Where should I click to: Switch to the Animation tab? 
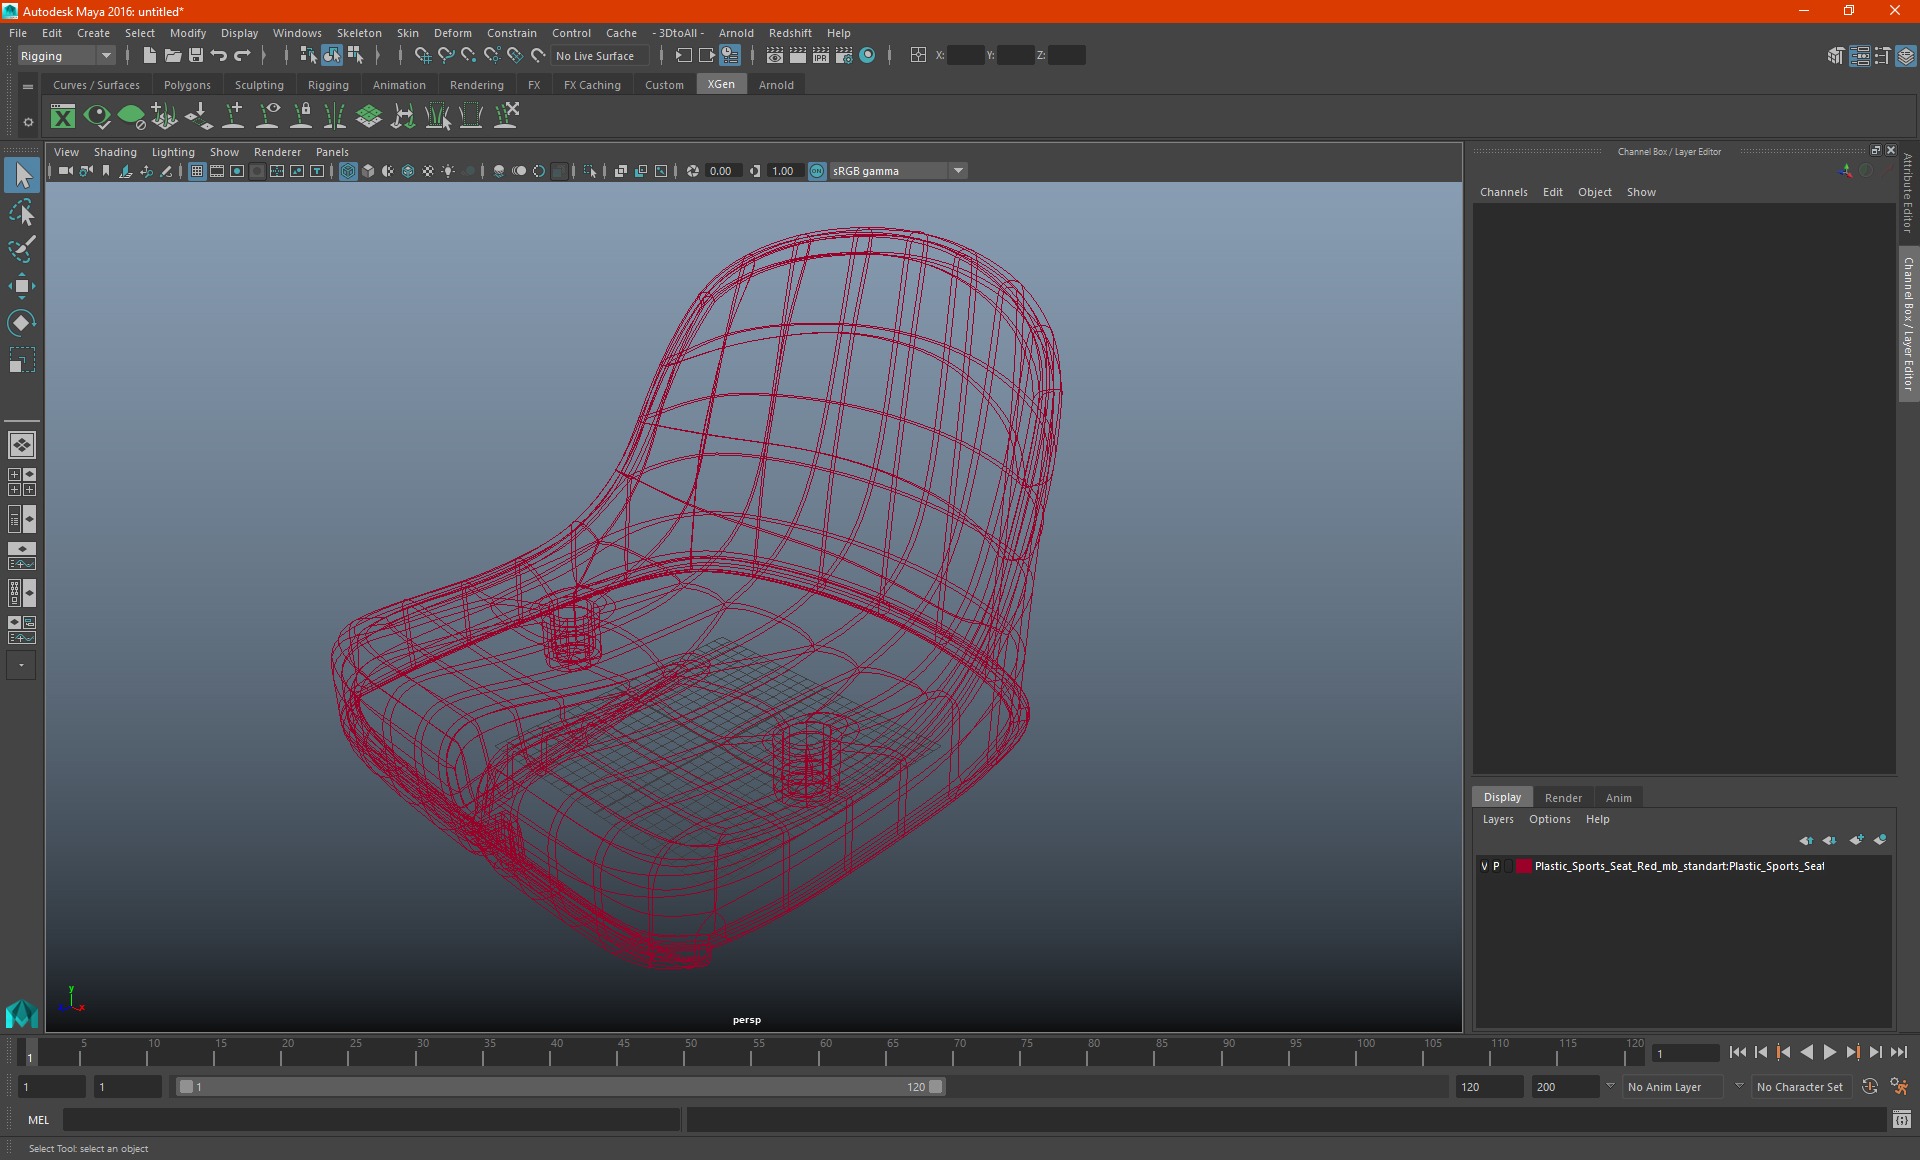(x=399, y=85)
